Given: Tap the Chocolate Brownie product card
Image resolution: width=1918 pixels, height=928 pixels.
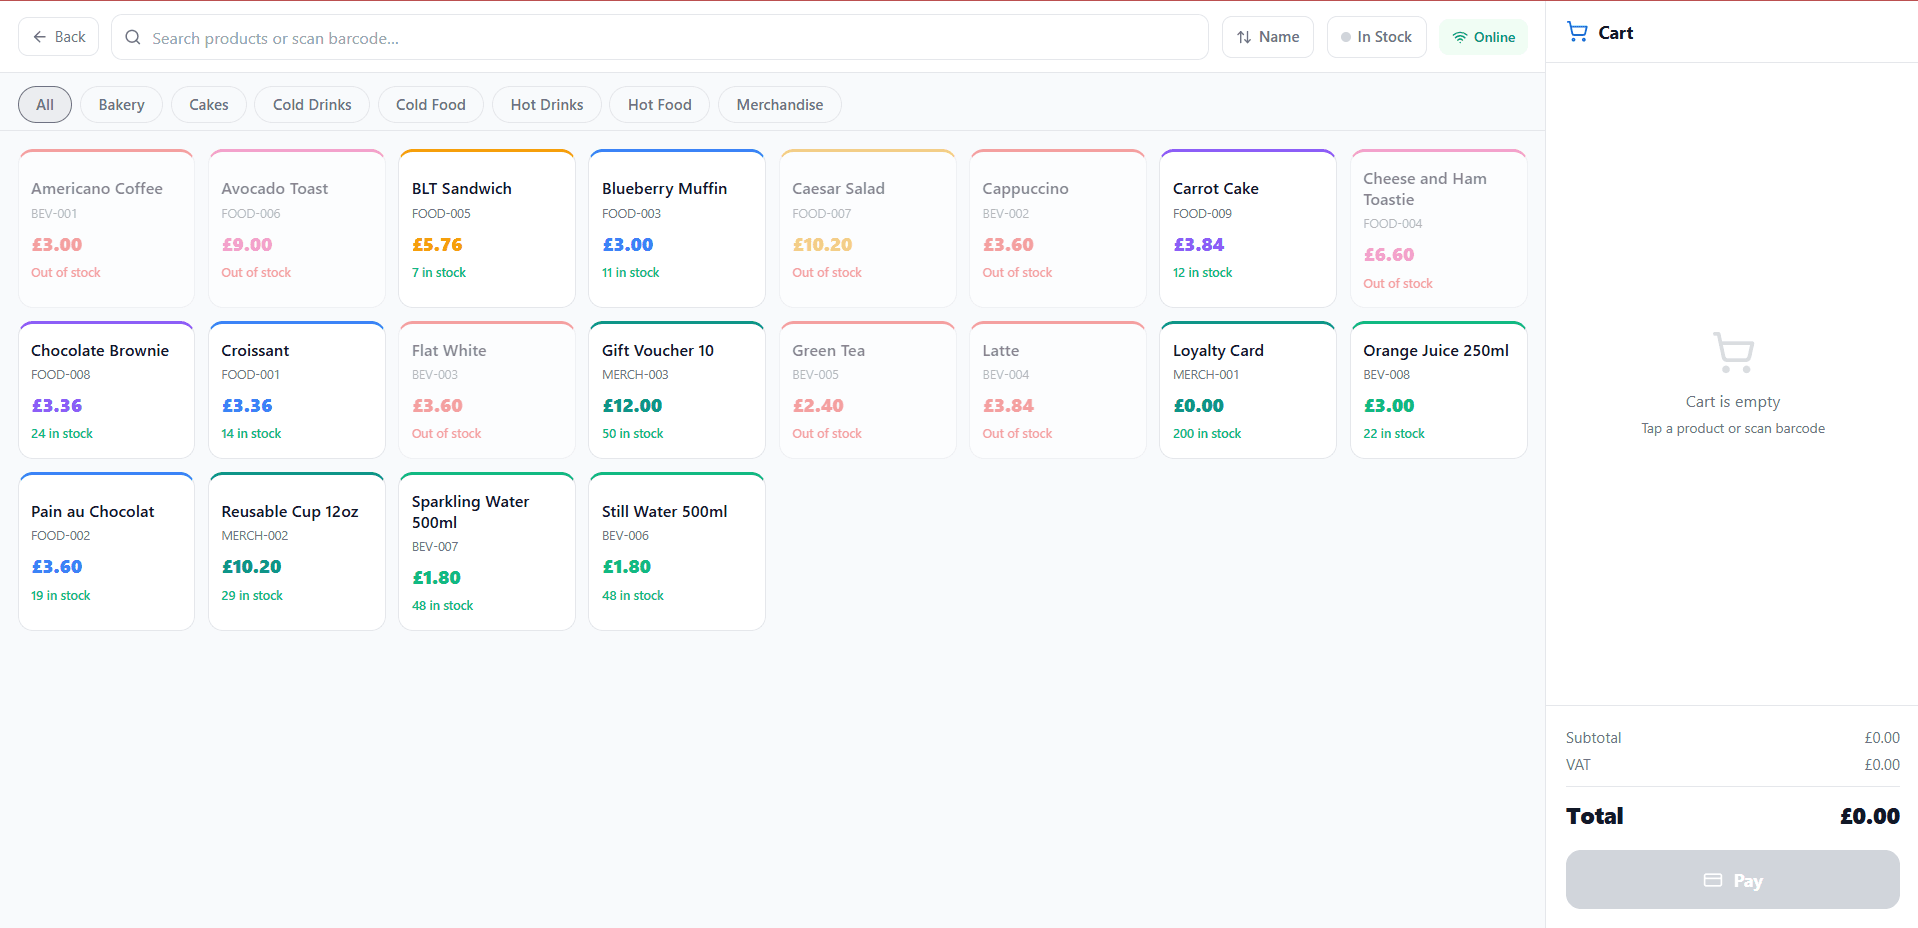Looking at the screenshot, I should [106, 390].
